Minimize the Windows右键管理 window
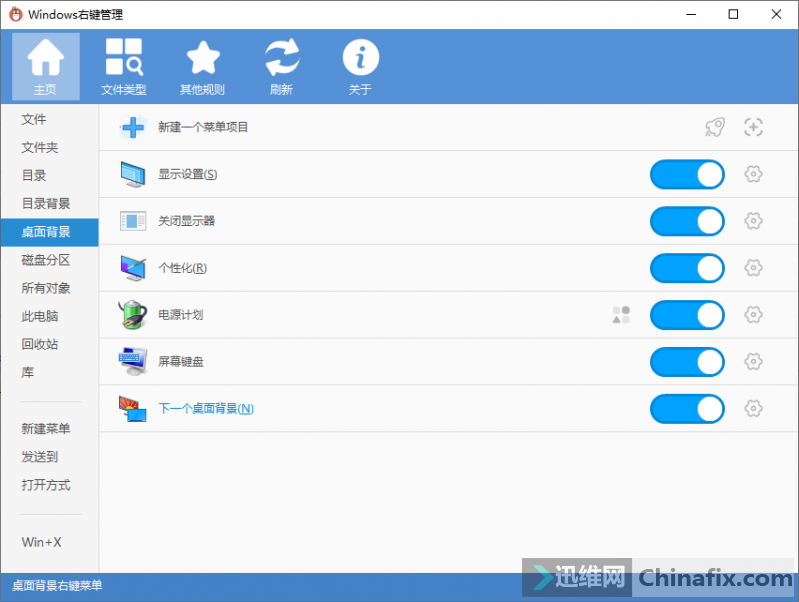The height and width of the screenshot is (602, 799). click(x=691, y=14)
